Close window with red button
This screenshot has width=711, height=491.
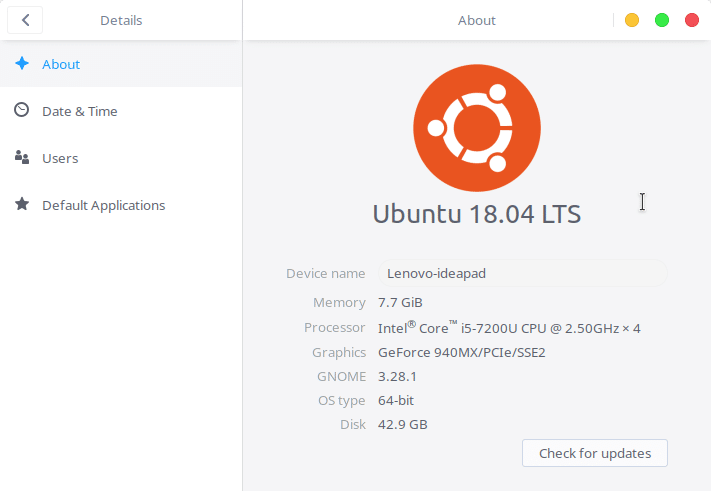tap(692, 20)
